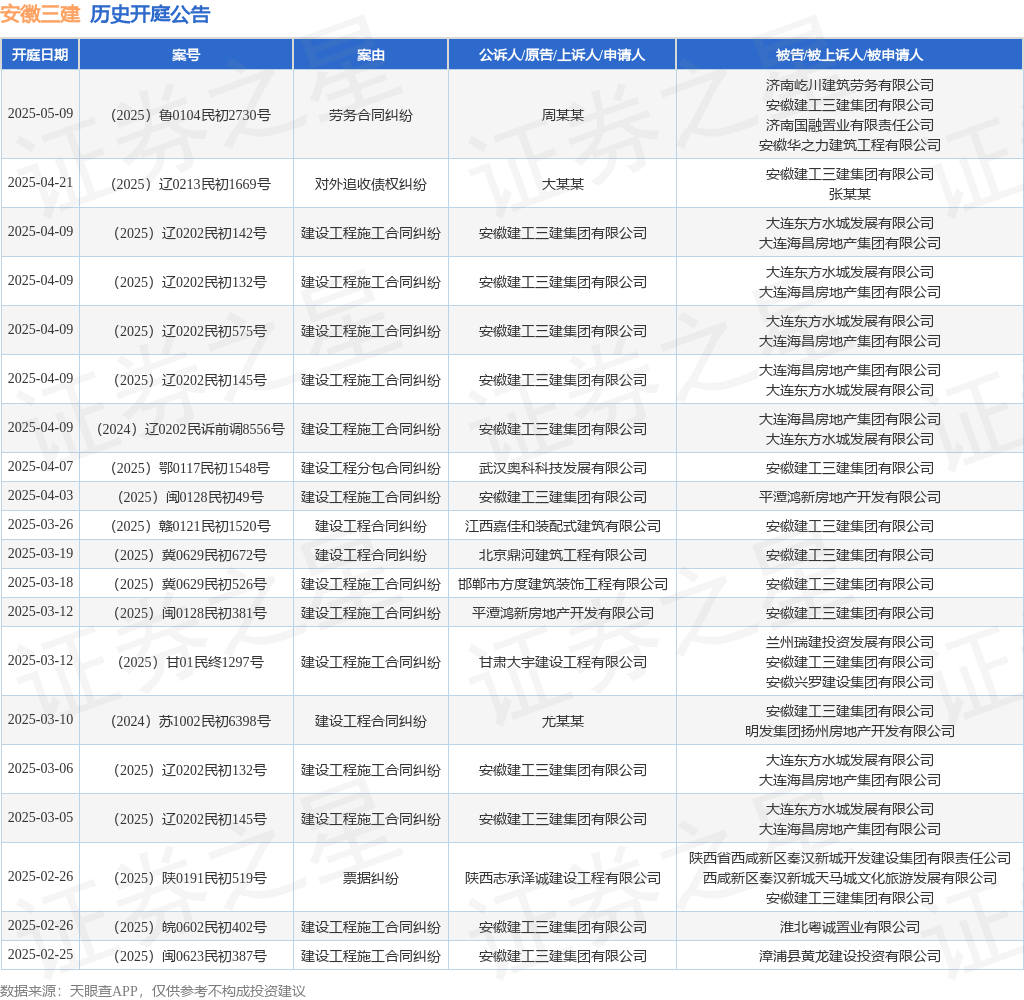Click plaintiff 大某某
1024x1000 pixels.
click(562, 184)
